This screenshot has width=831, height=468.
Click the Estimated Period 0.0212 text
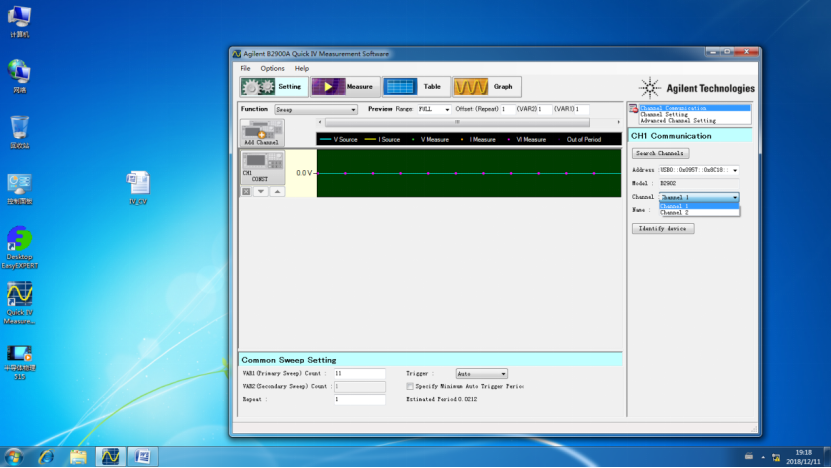441,399
